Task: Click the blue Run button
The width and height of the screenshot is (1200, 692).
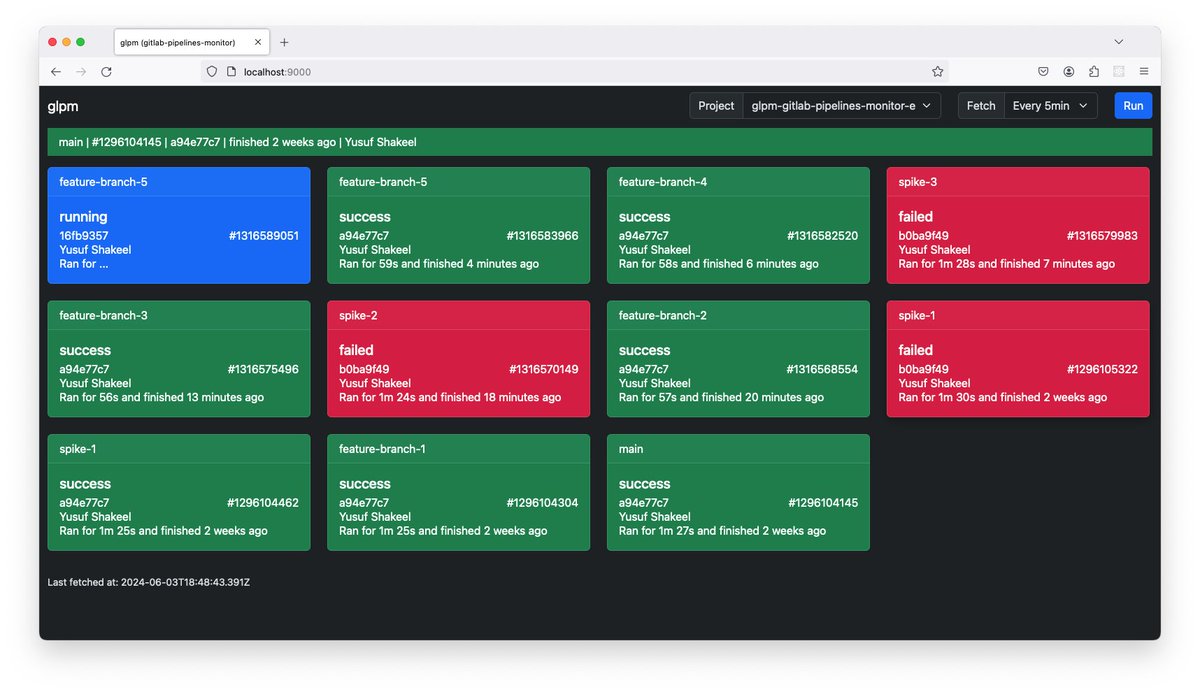Action: tap(1133, 106)
